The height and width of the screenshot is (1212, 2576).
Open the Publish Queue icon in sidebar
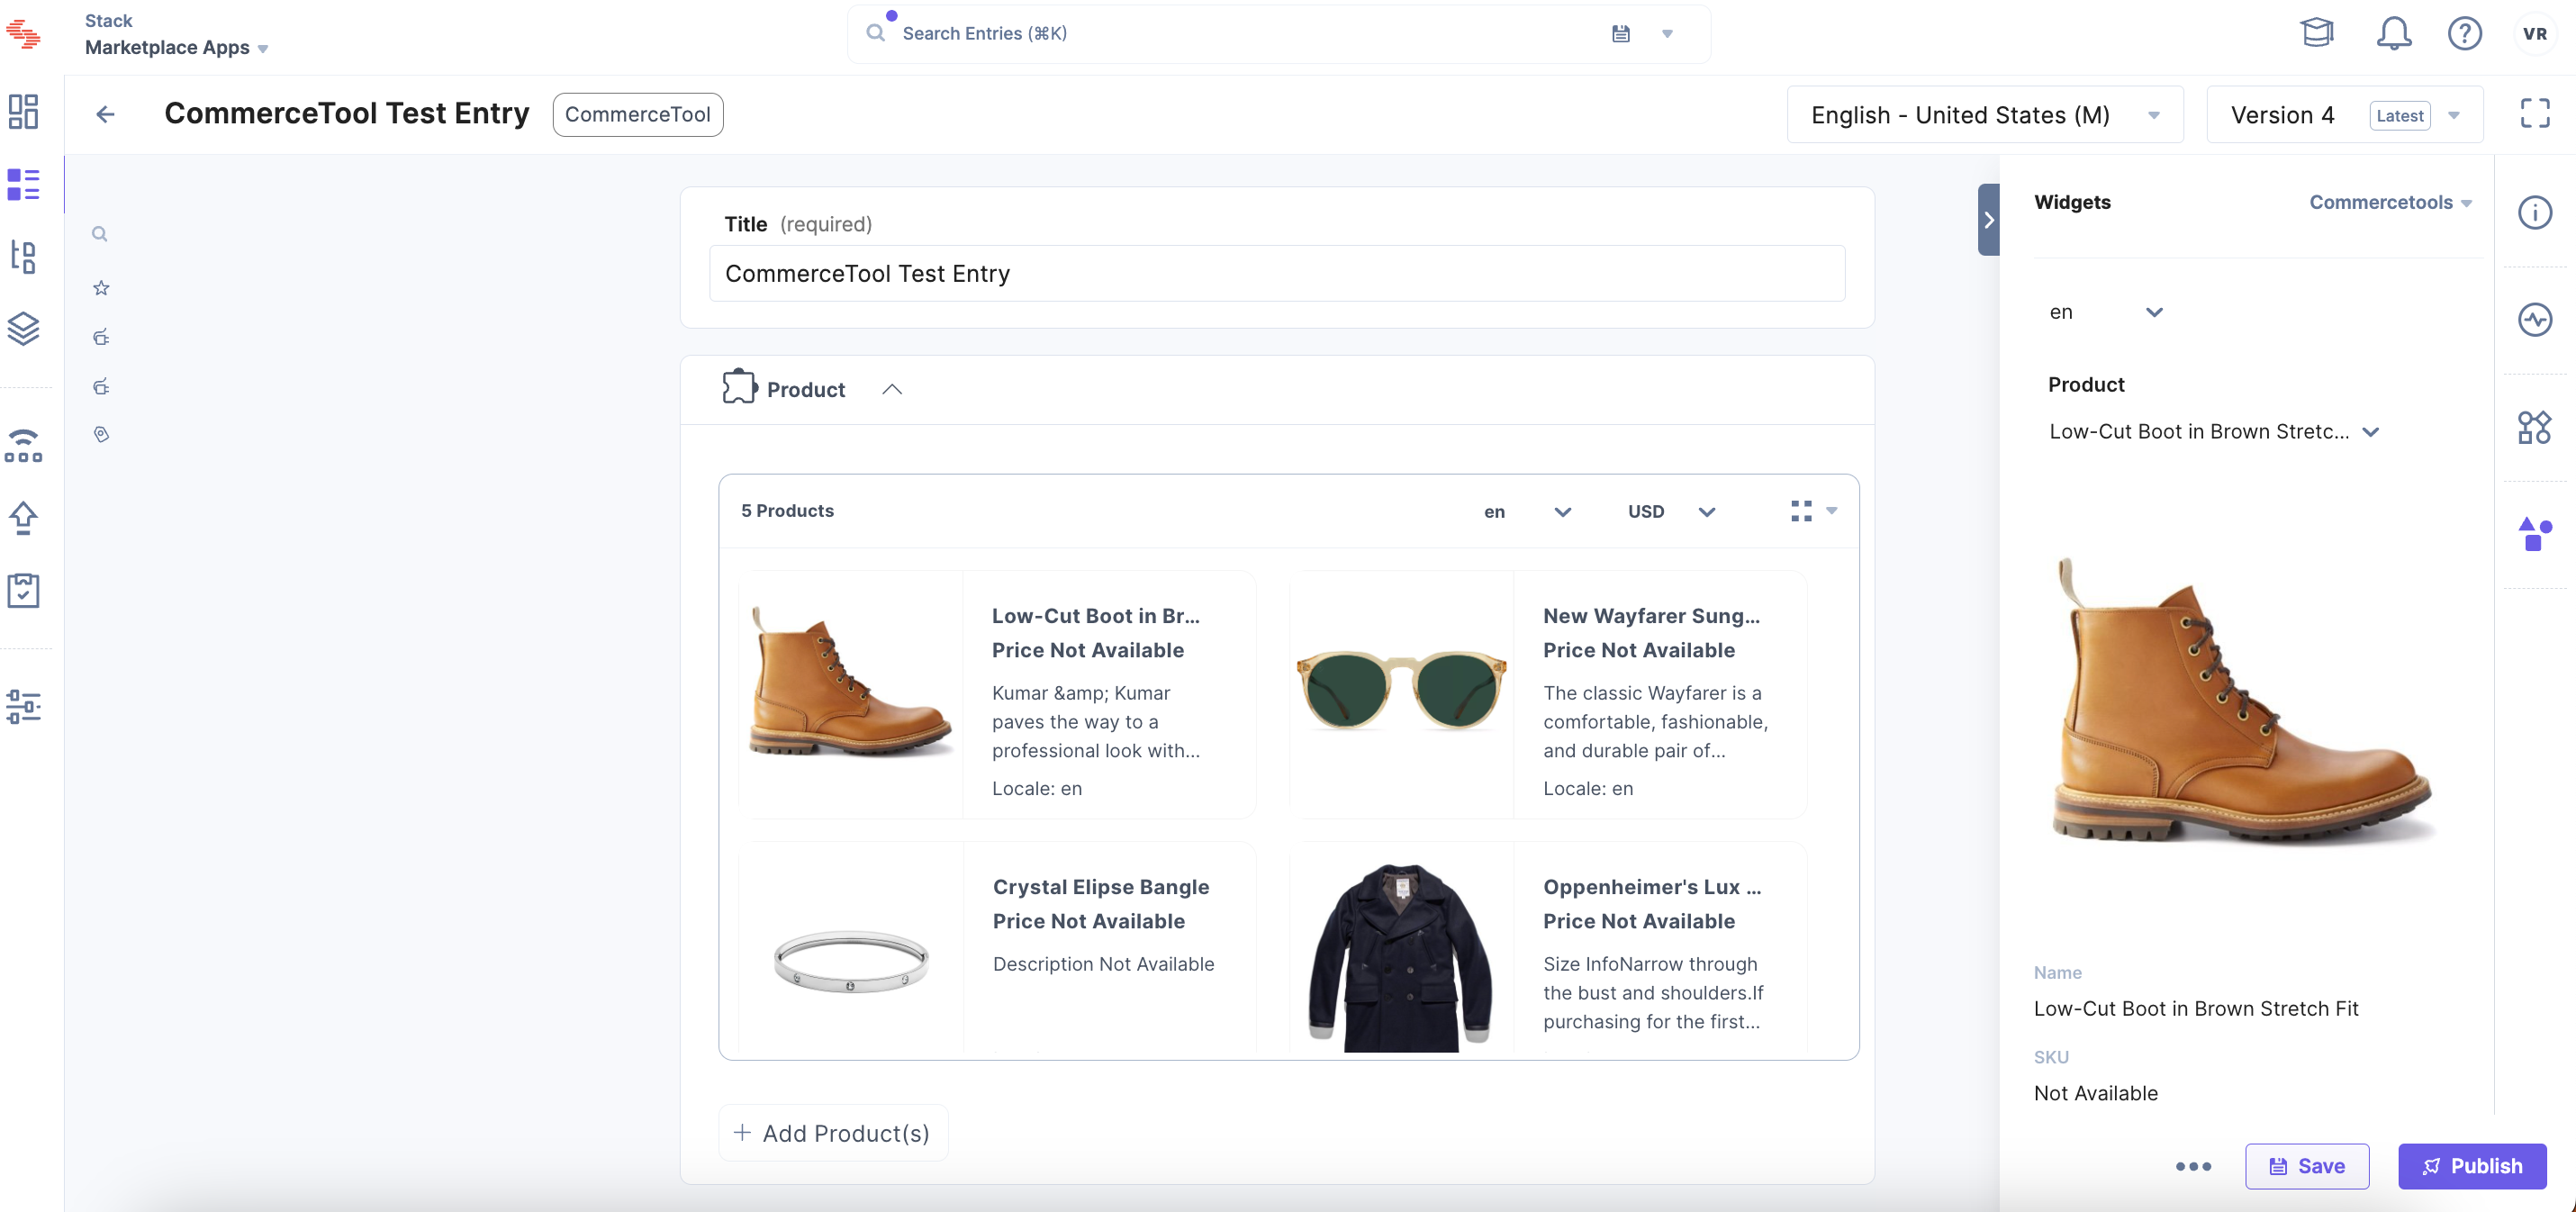(23, 445)
